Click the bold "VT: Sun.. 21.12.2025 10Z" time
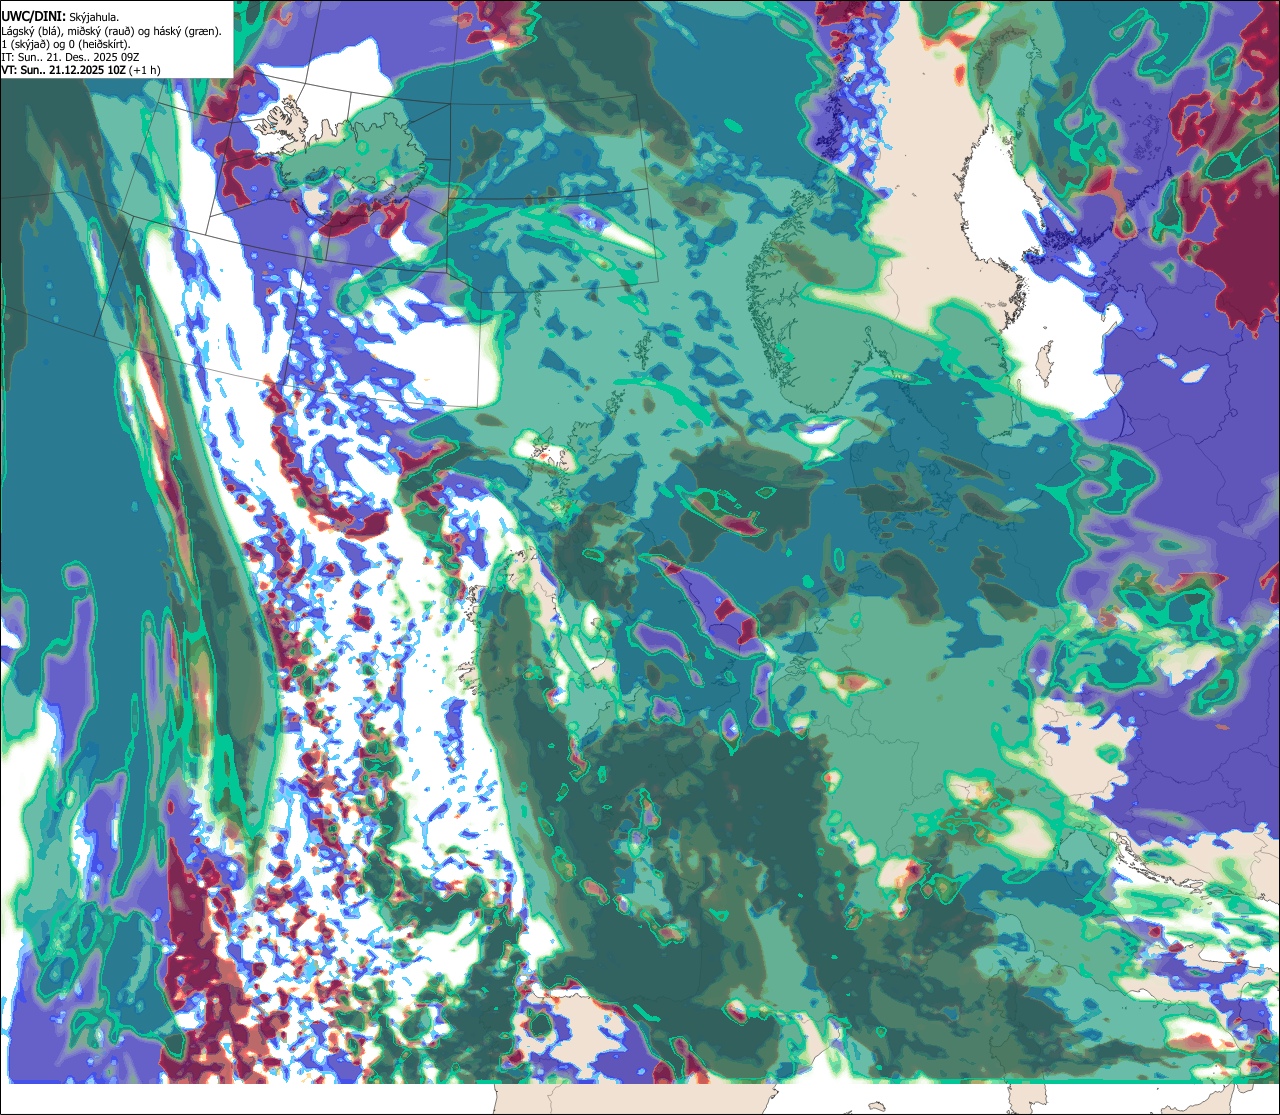1280x1115 pixels. click(x=63, y=70)
